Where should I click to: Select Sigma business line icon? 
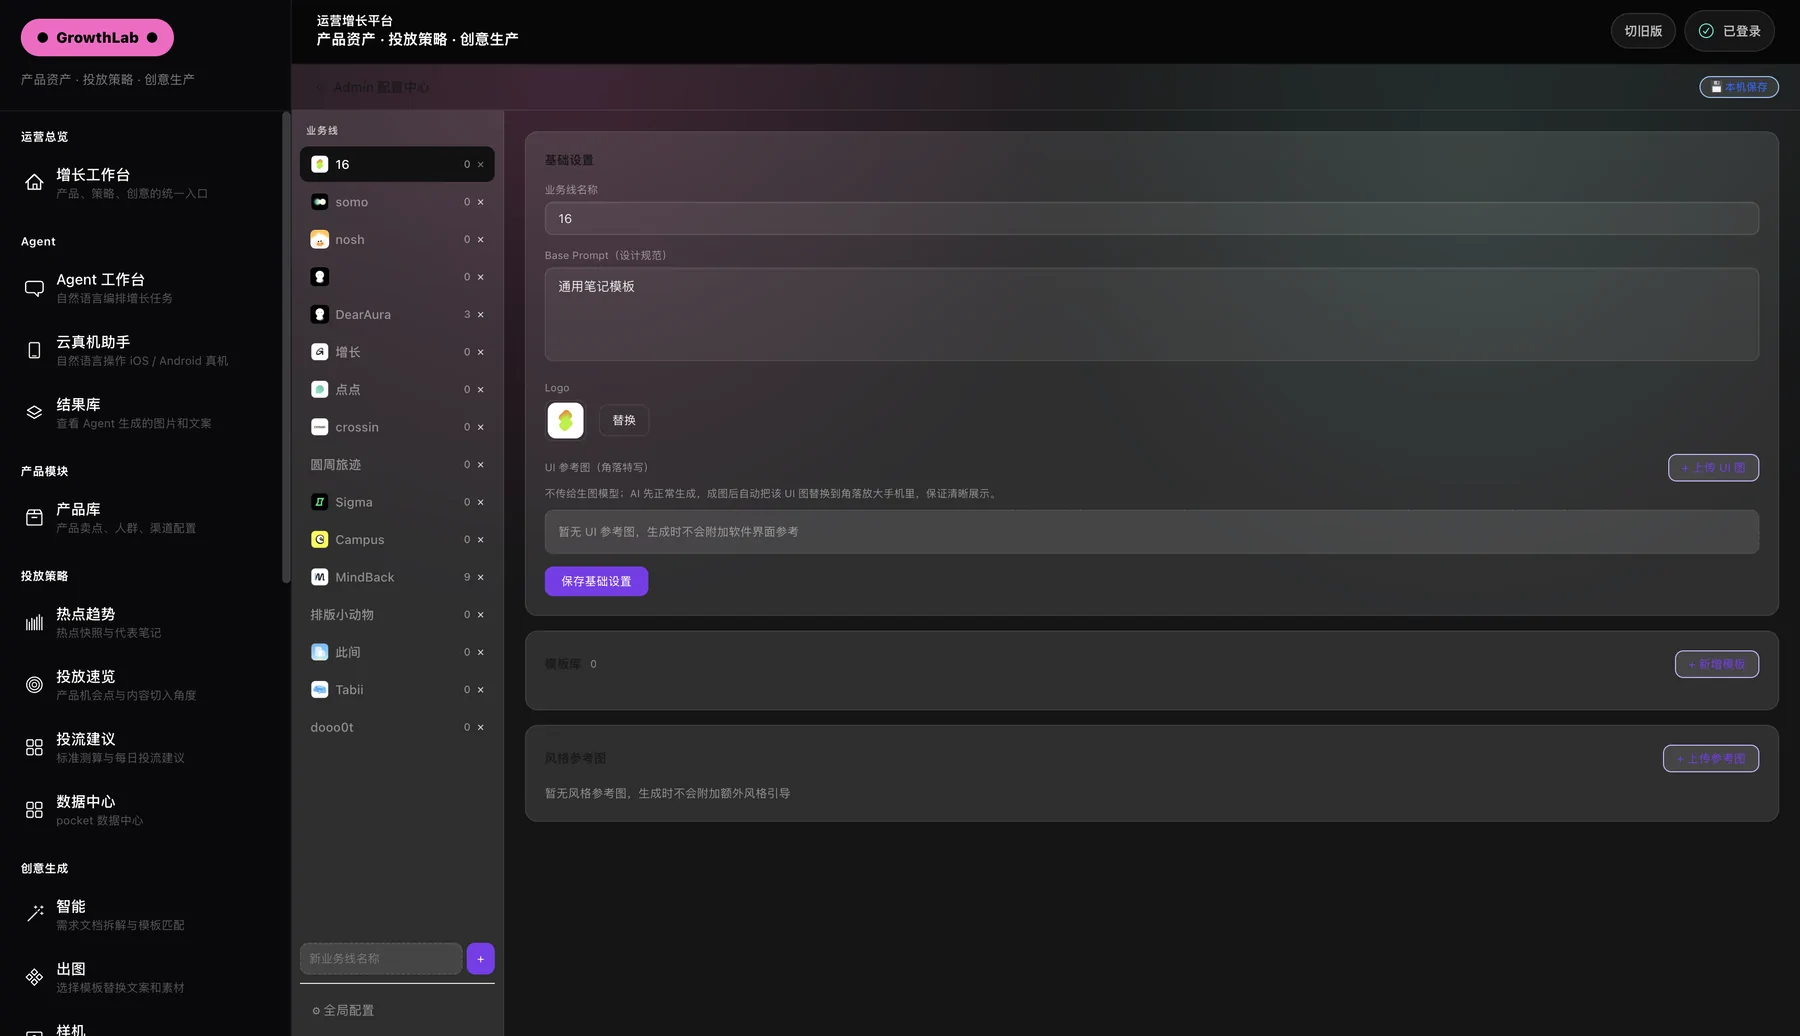(x=320, y=502)
